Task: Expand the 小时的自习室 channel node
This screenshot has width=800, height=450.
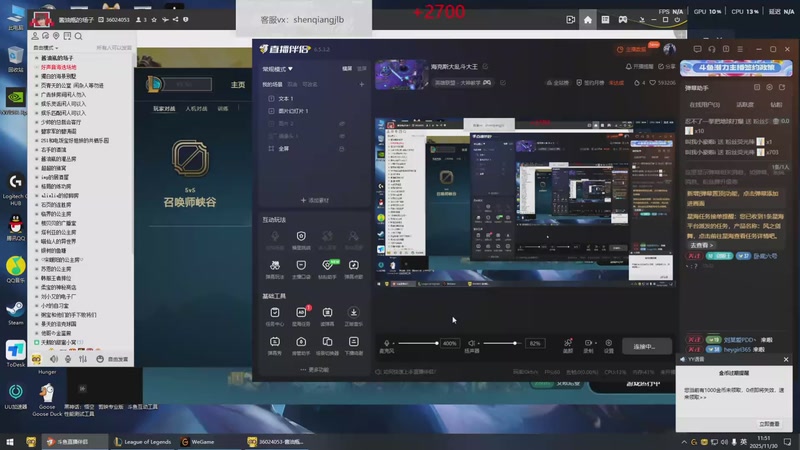Action: coord(37,306)
